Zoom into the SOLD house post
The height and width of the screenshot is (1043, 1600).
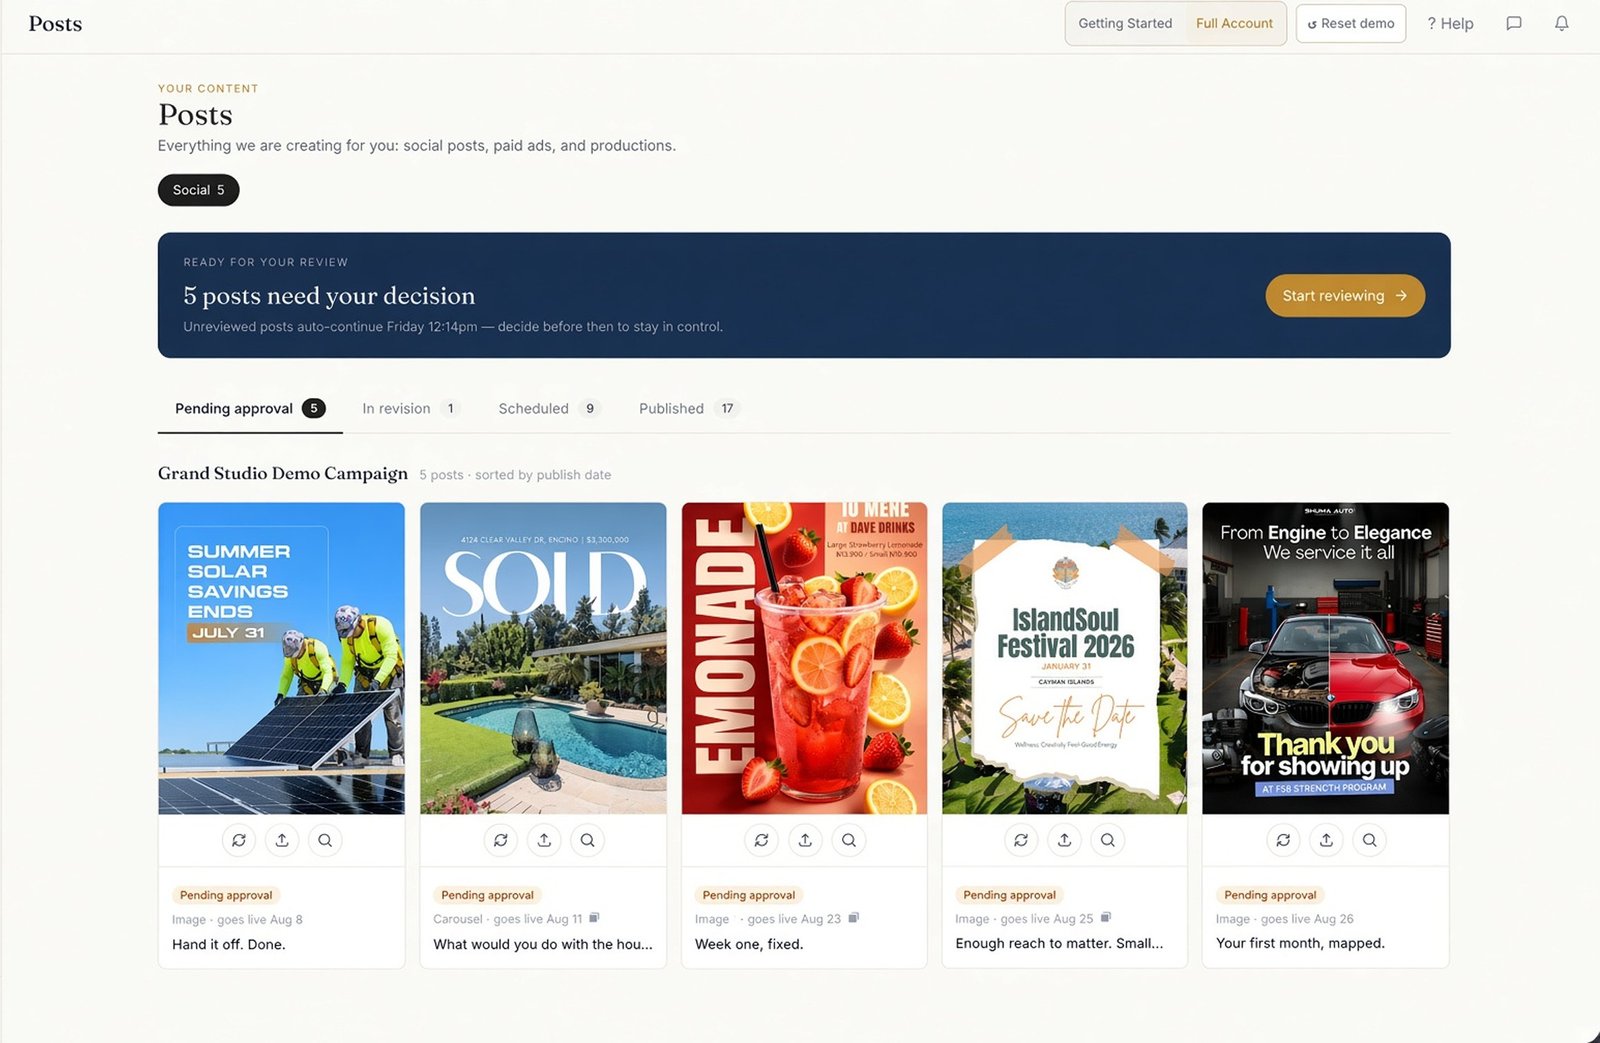tap(588, 840)
